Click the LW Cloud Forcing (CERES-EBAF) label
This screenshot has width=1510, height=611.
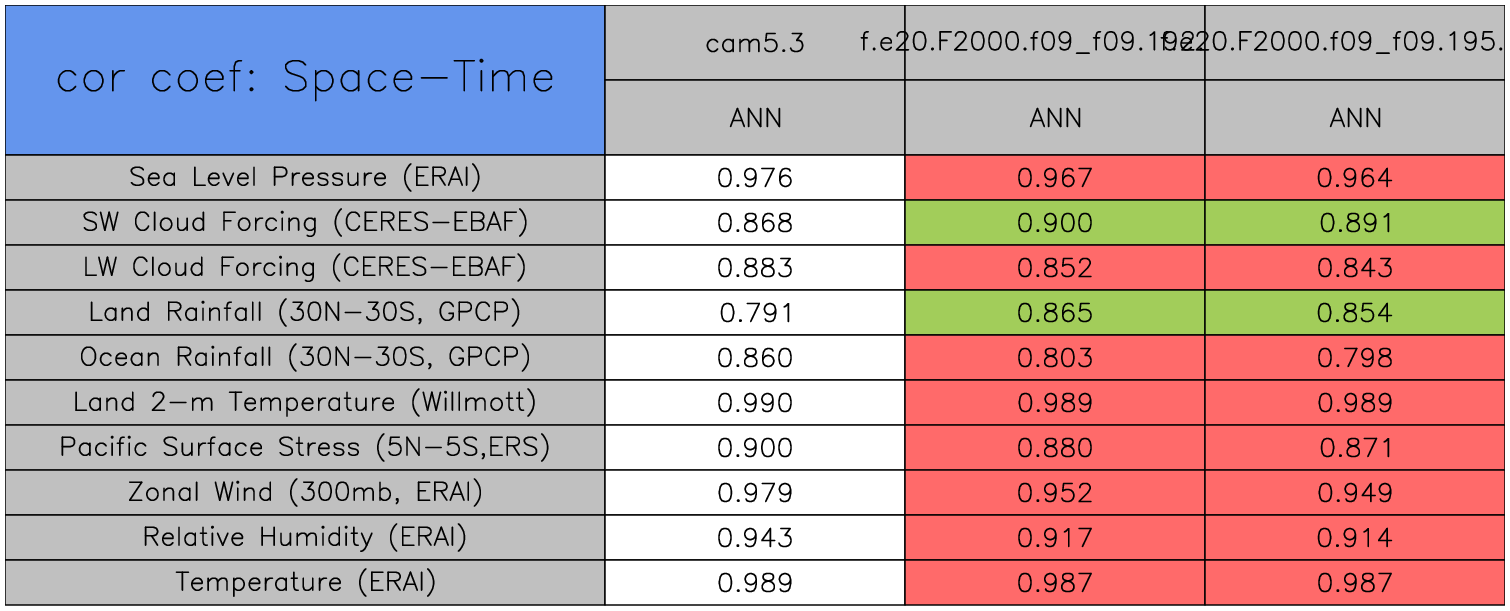click(x=305, y=268)
